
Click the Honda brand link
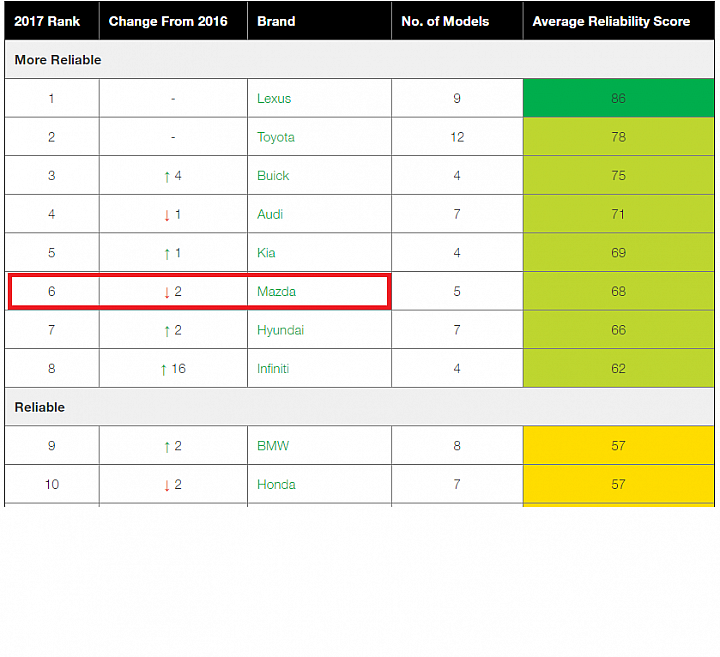(x=276, y=484)
